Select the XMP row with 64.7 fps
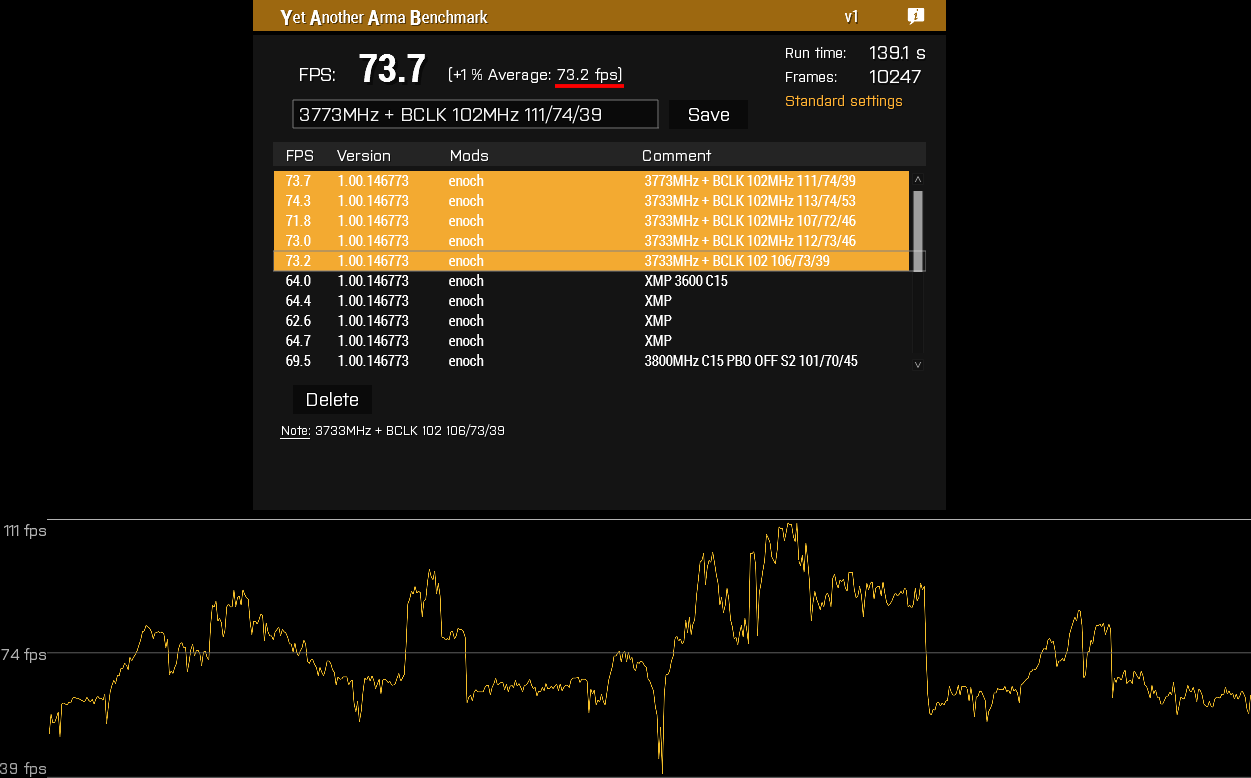Image resolution: width=1251 pixels, height=778 pixels. pyautogui.click(x=591, y=341)
